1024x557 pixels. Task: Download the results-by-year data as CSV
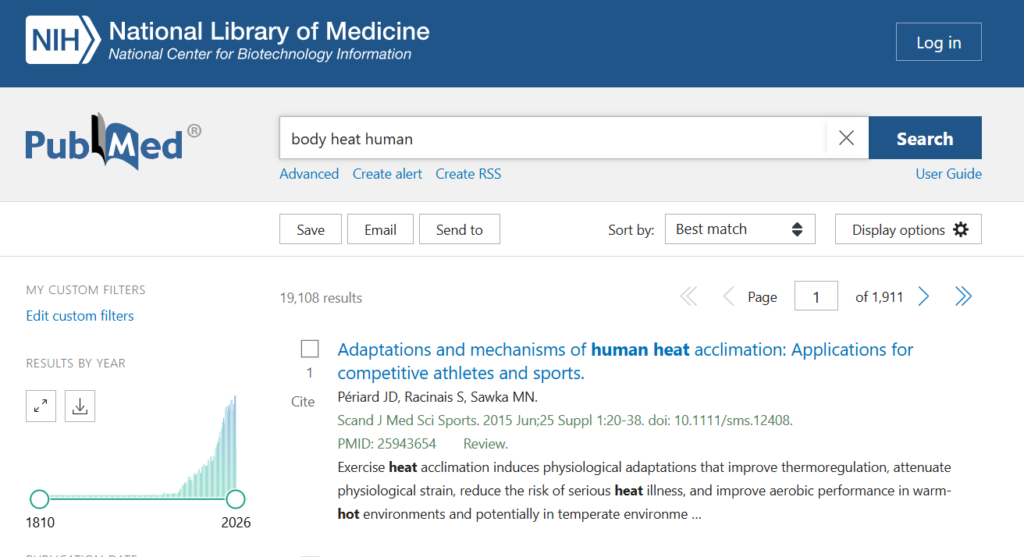(80, 406)
